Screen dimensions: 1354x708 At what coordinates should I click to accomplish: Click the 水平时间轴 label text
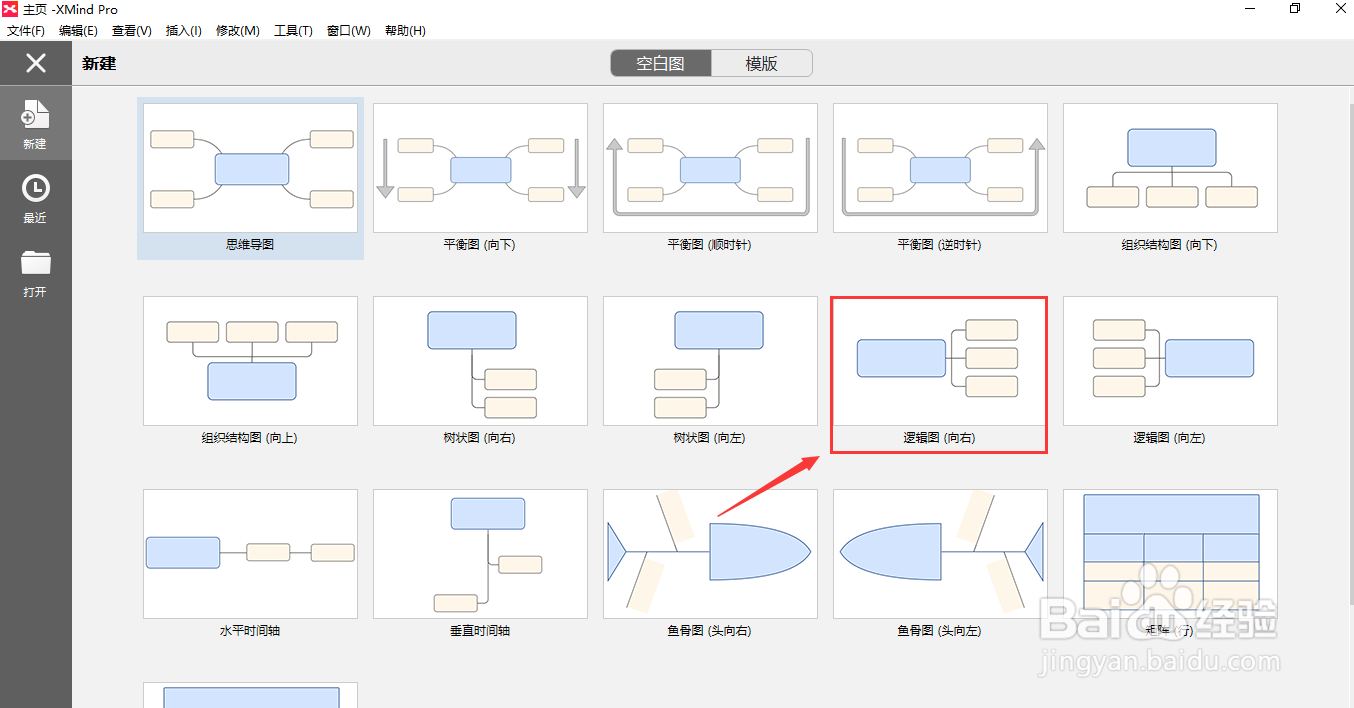(250, 631)
